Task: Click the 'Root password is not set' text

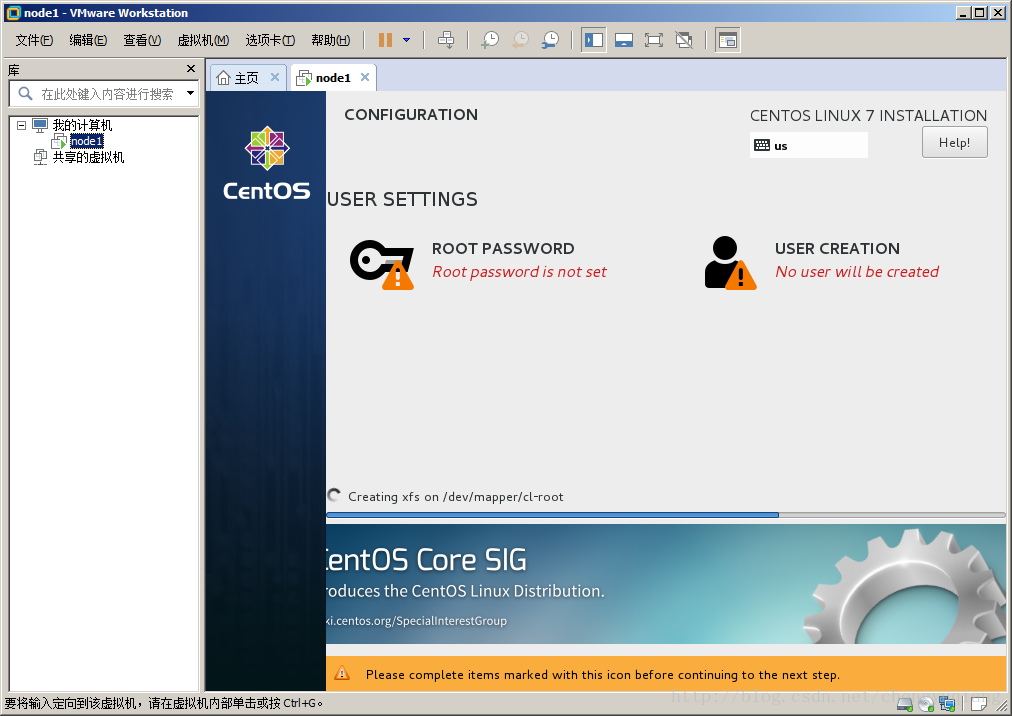Action: tap(519, 272)
